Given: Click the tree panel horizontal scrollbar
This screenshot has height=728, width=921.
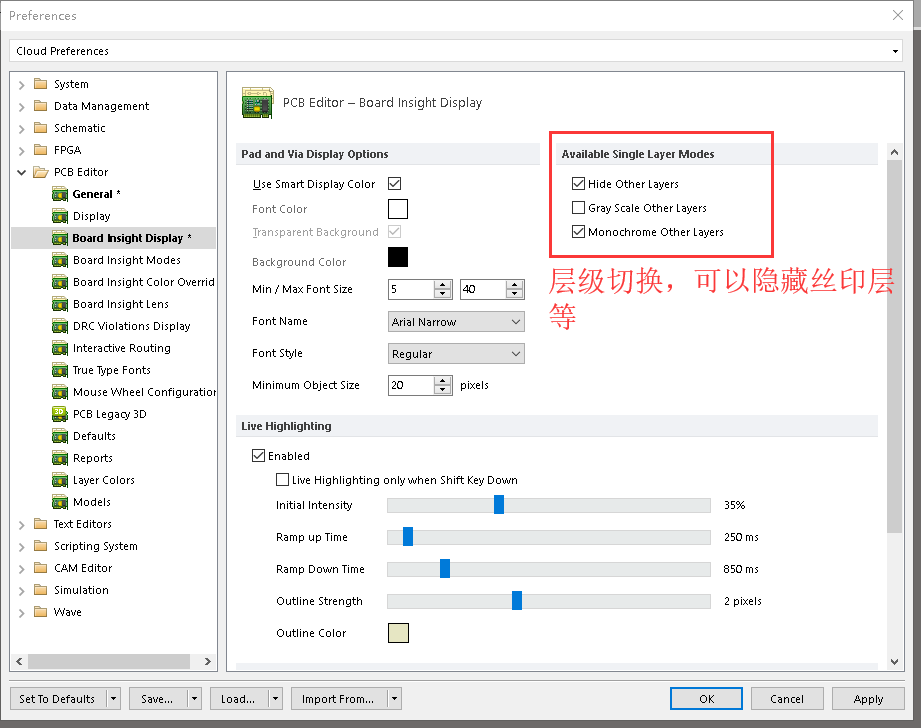Looking at the screenshot, I should pos(109,661).
